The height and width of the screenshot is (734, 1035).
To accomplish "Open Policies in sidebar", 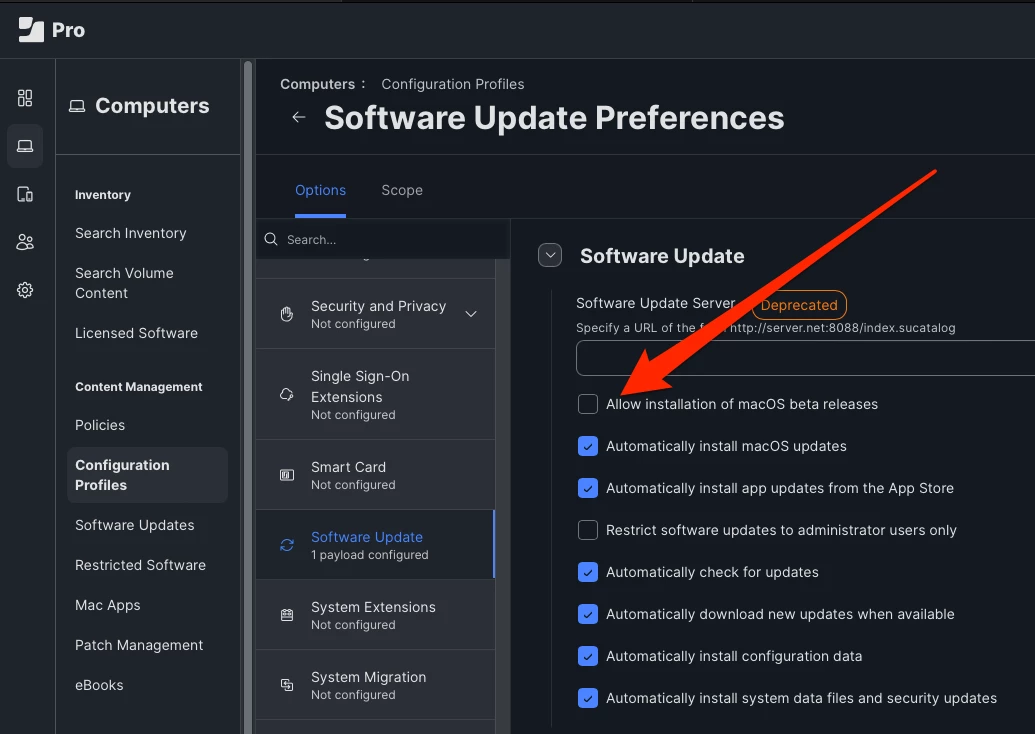I will pos(100,425).
